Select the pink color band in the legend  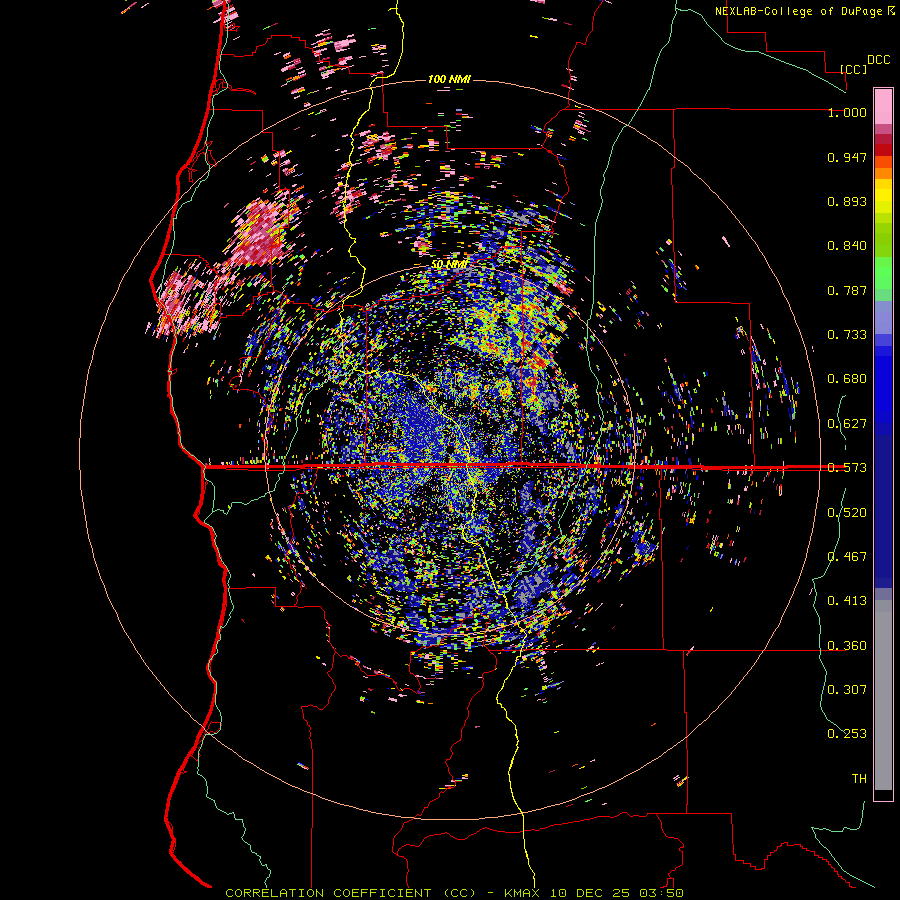coord(883,107)
